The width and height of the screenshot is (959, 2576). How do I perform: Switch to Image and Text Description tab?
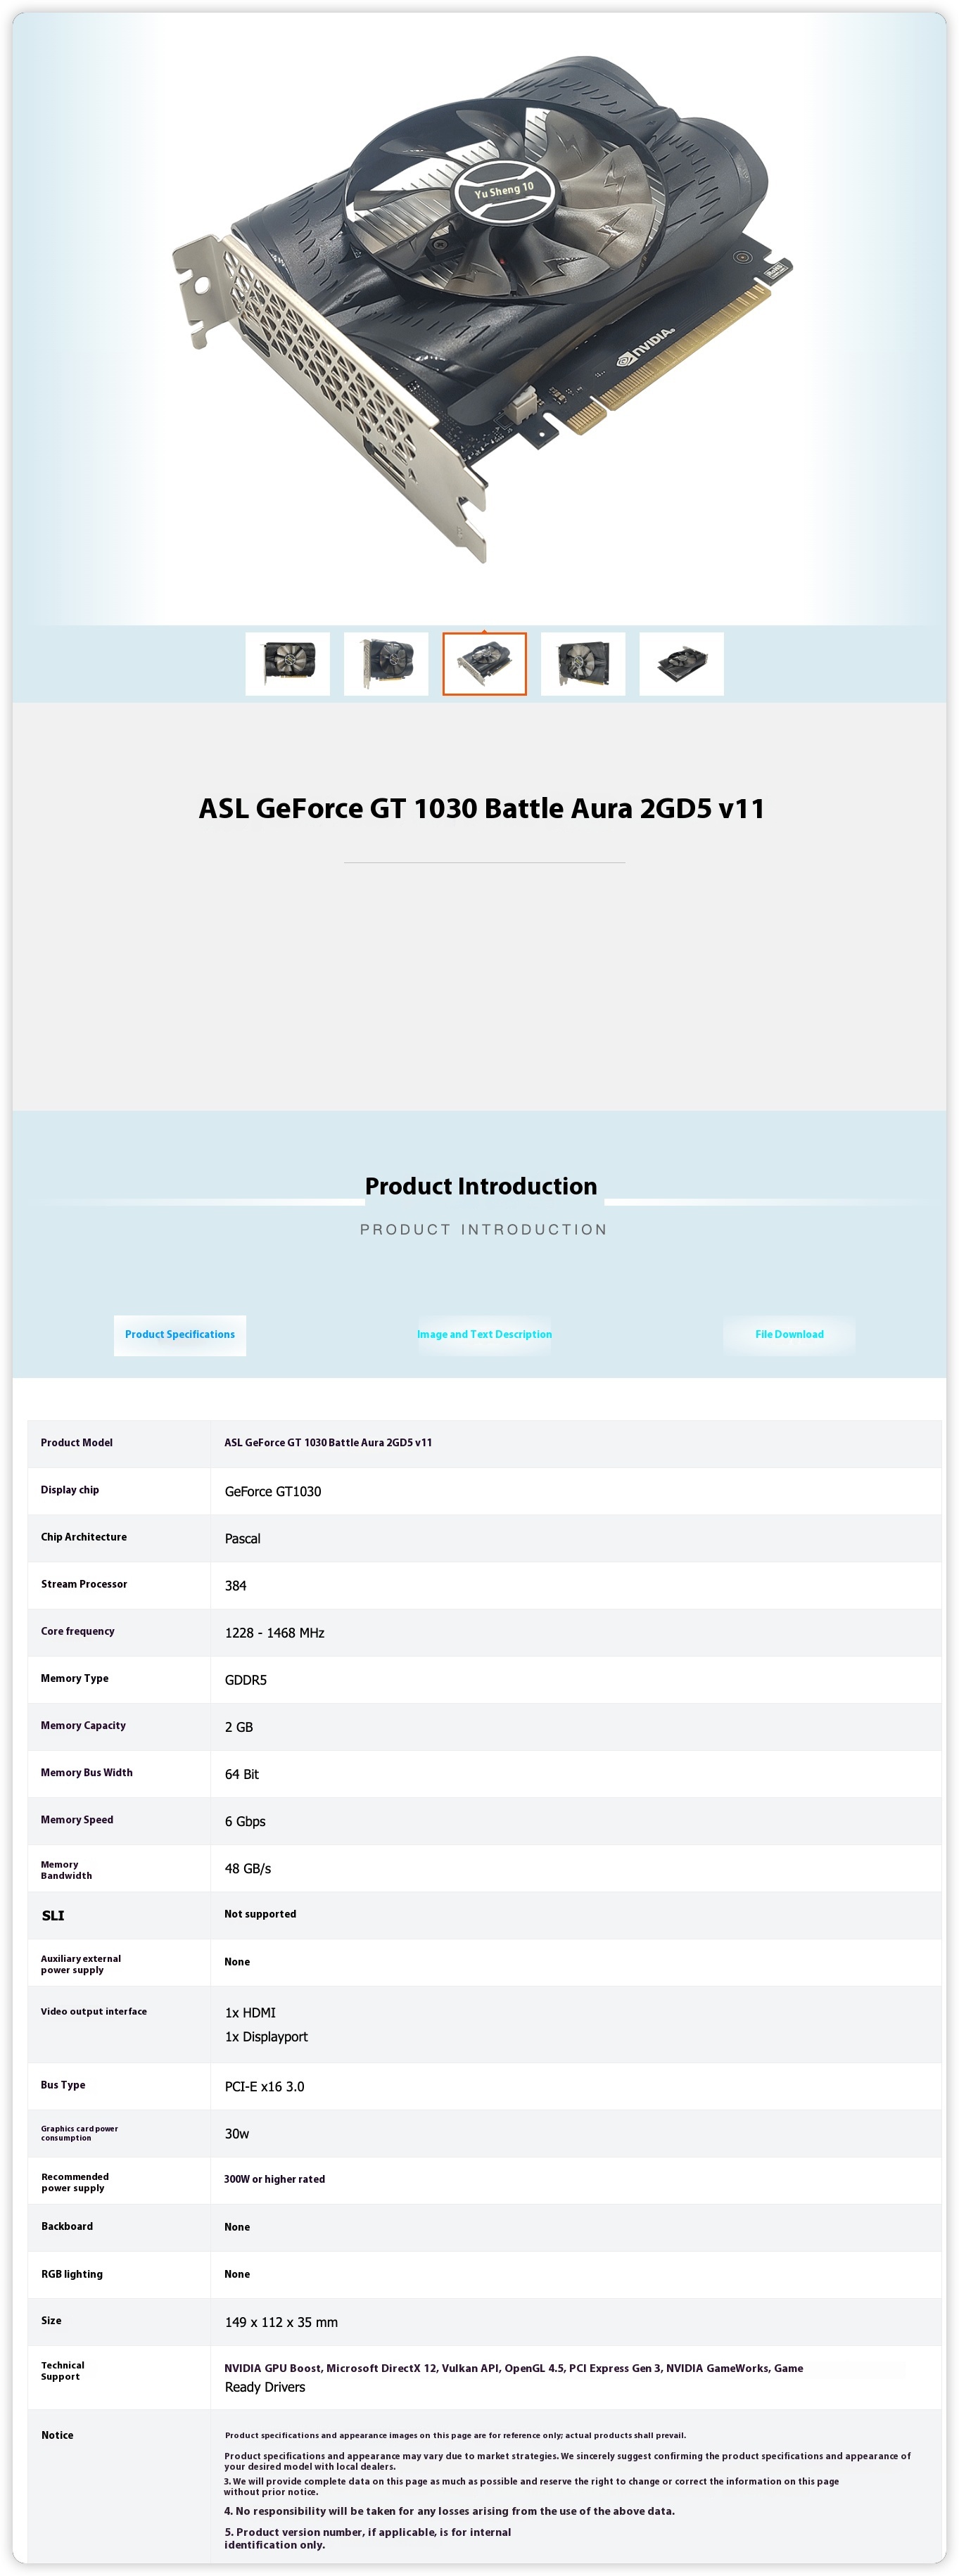pos(484,1335)
